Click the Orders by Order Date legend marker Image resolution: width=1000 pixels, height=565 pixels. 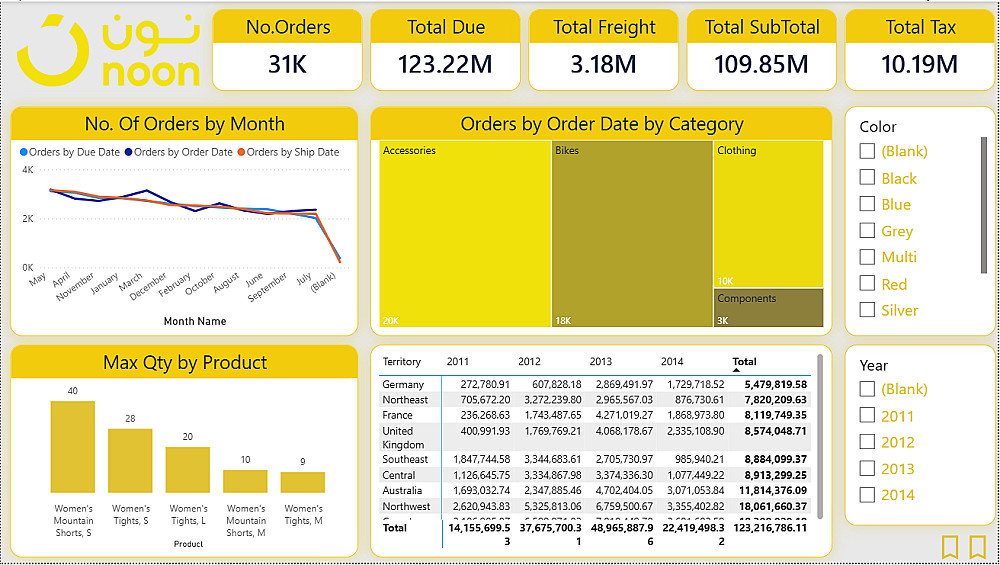pyautogui.click(x=128, y=153)
